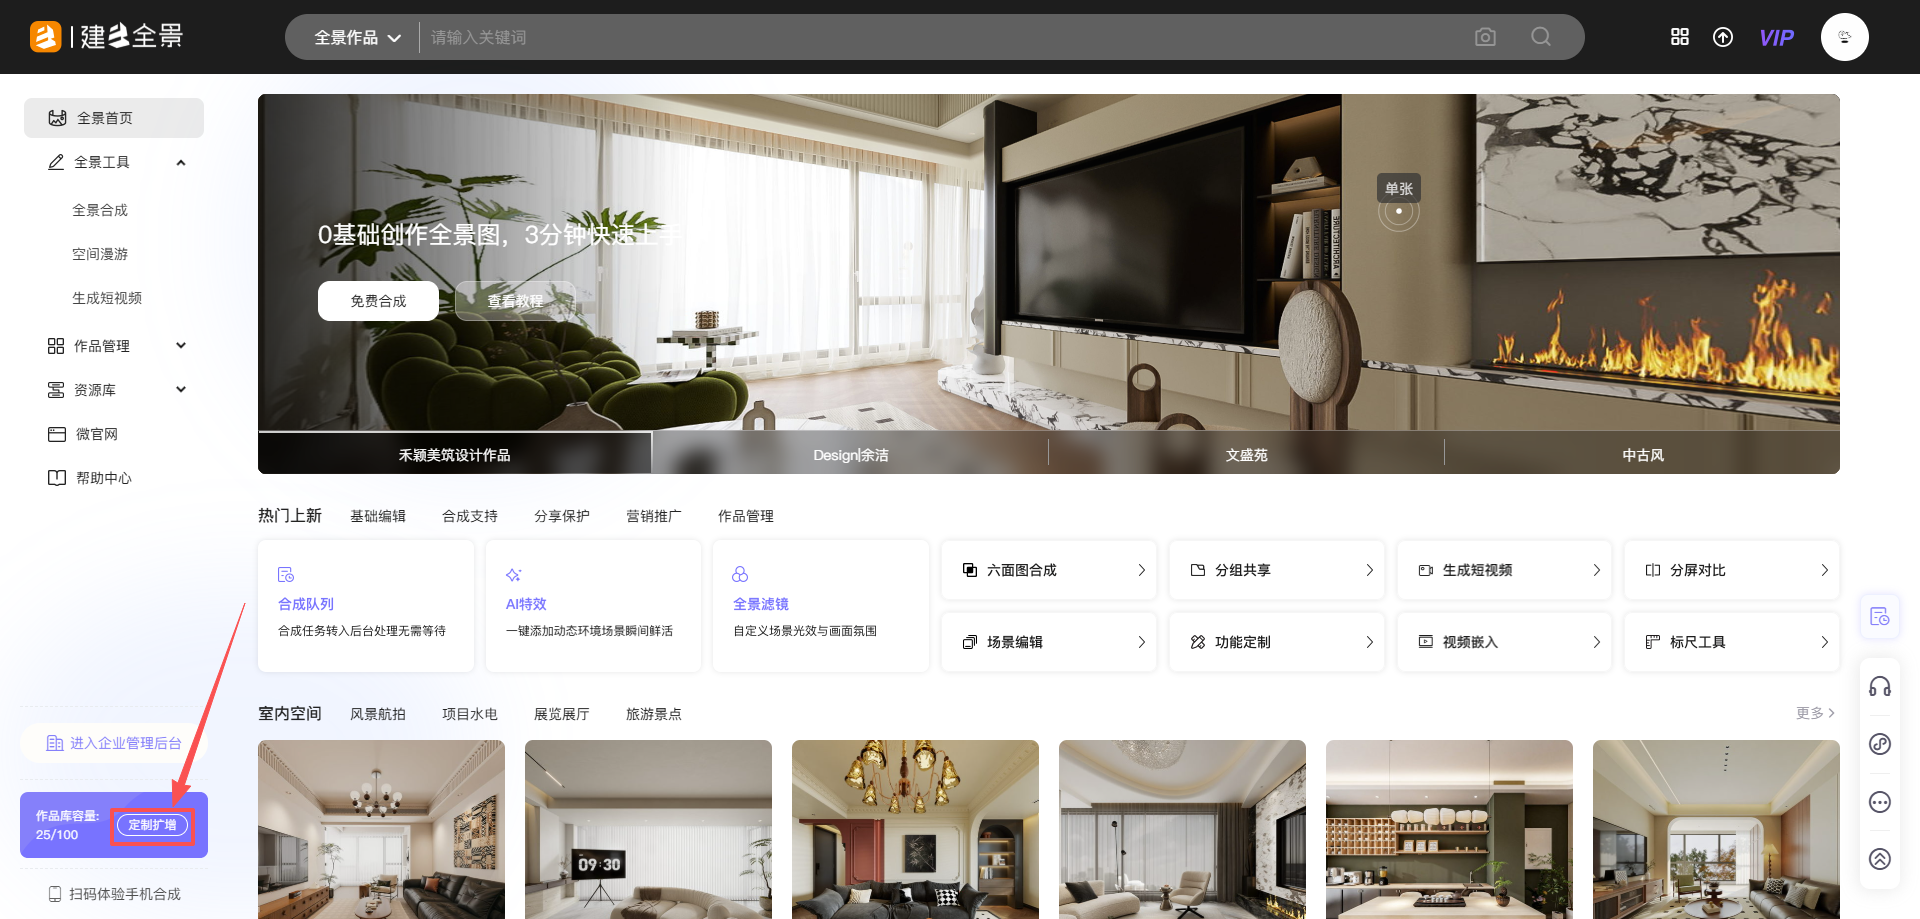
Task: Click the upload arrow icon in header
Action: pyautogui.click(x=1723, y=37)
